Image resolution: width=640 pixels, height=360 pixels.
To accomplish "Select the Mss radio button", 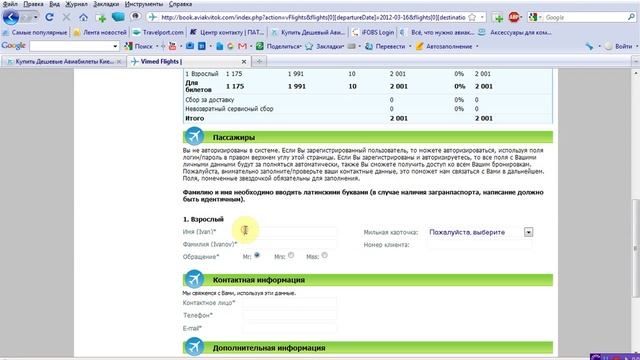I will click(324, 256).
